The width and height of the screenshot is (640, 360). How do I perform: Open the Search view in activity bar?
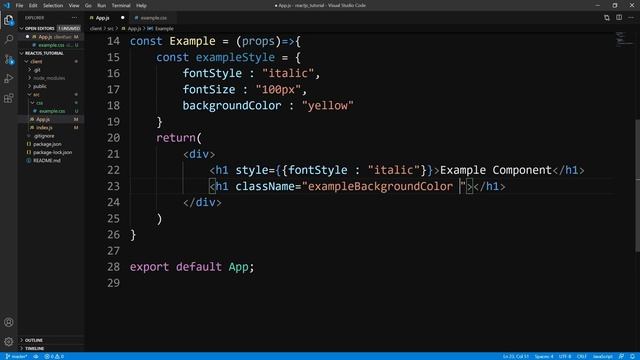click(9, 40)
